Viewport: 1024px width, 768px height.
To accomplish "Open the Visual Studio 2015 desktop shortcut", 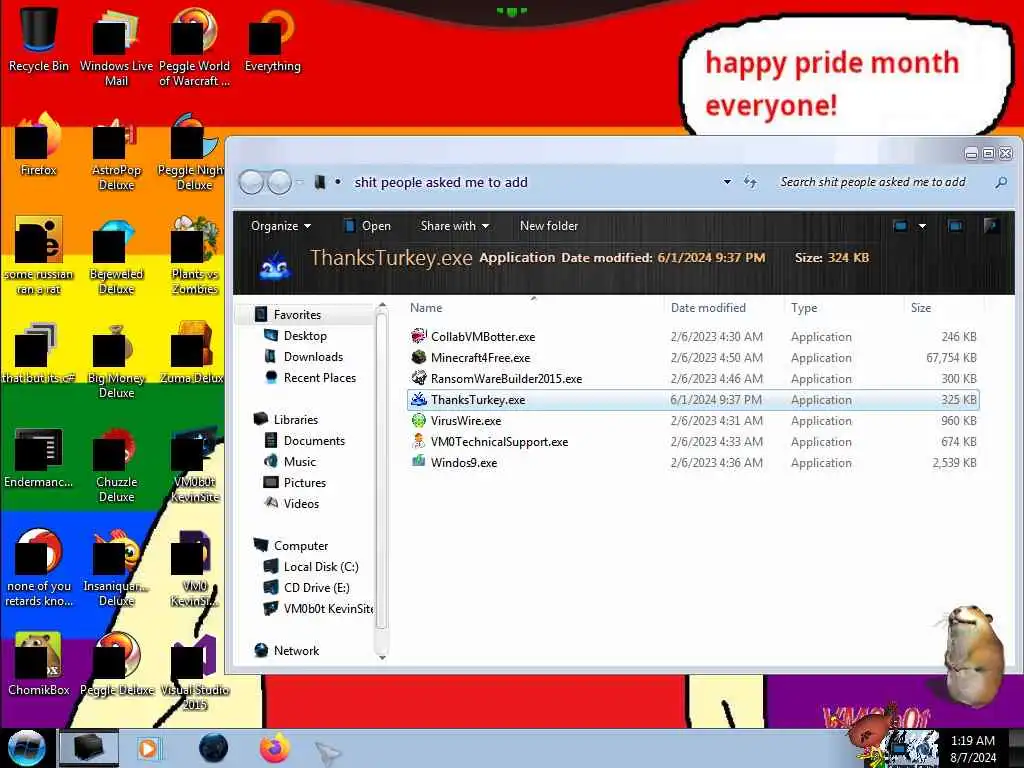I will pos(195,671).
